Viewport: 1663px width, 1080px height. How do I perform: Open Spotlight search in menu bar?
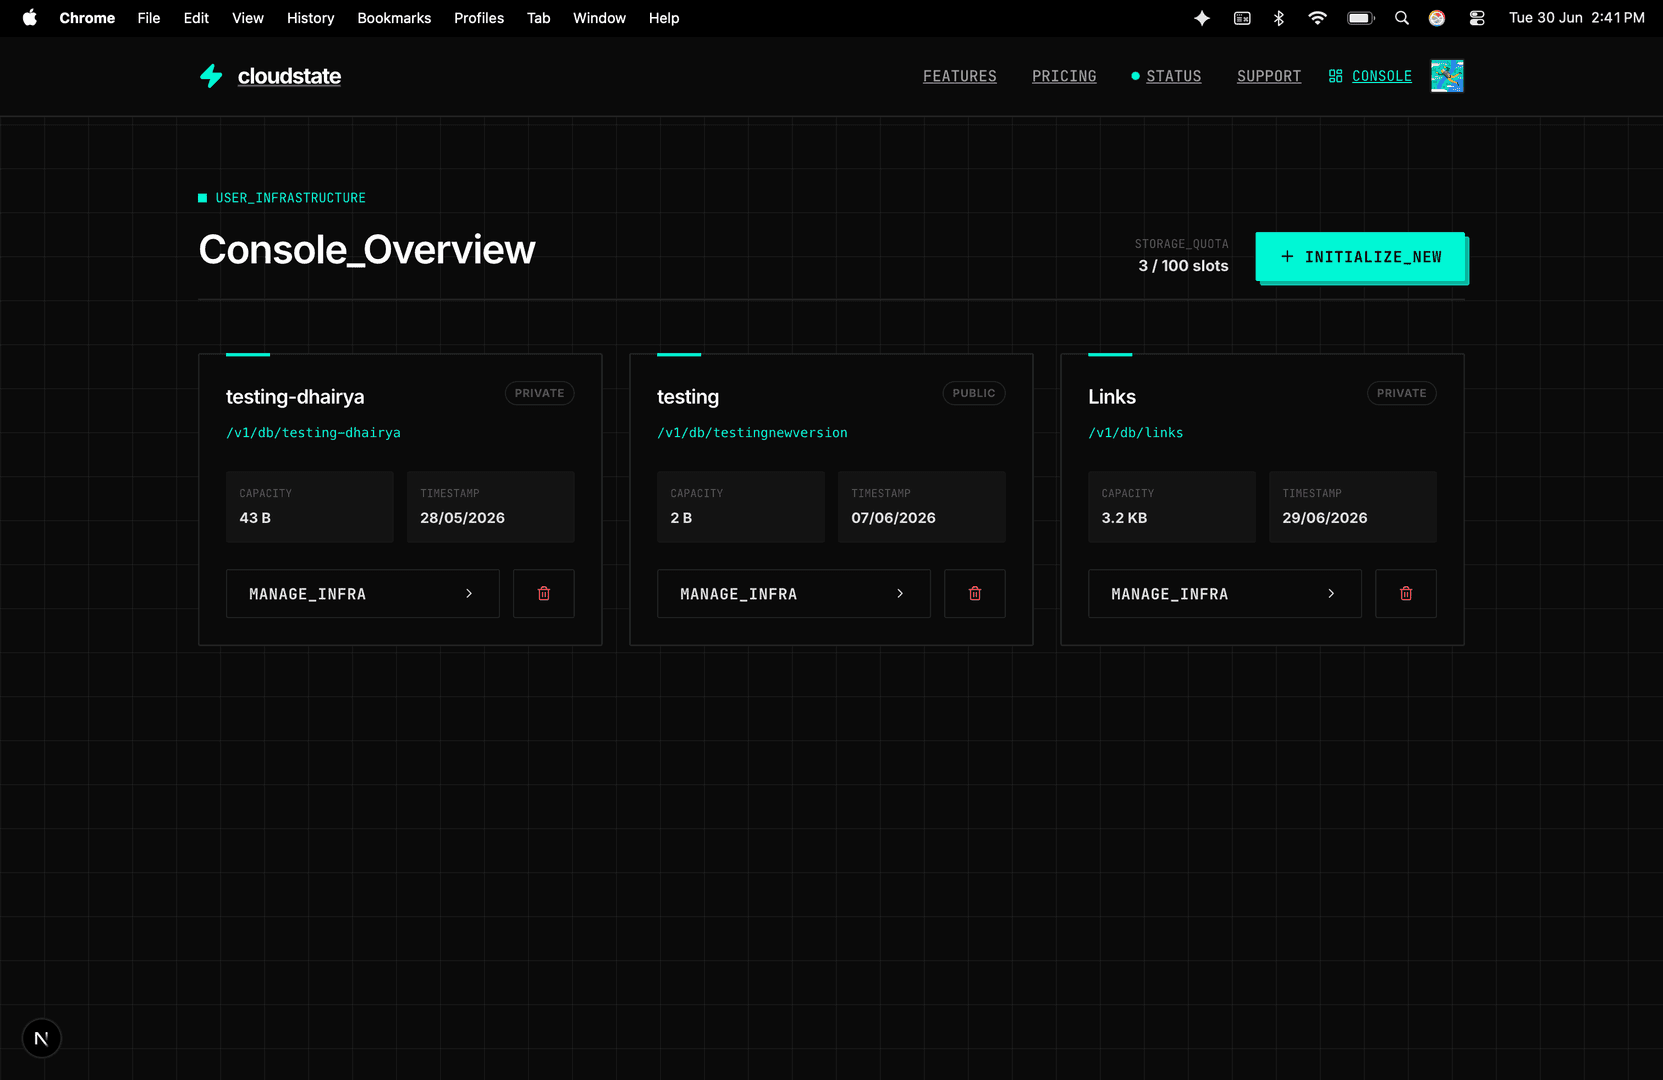[x=1402, y=18]
